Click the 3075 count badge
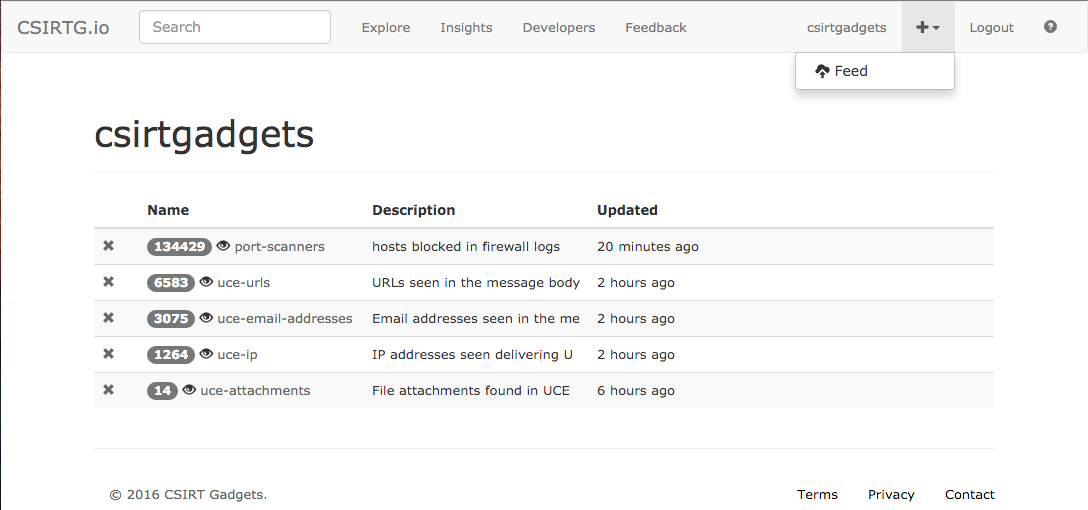1088x510 pixels. [x=171, y=318]
